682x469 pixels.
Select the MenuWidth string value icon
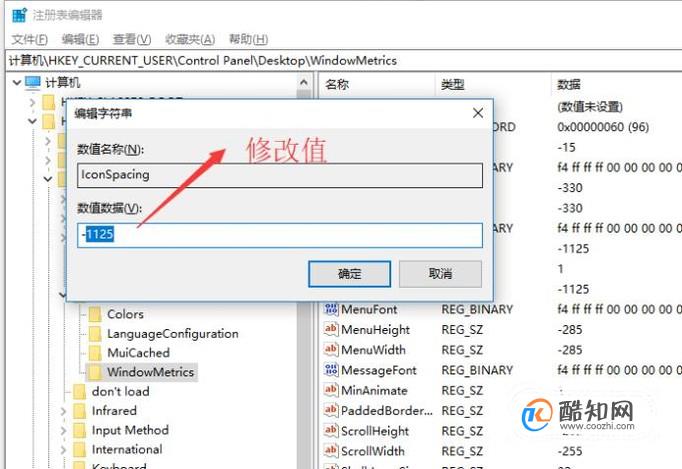click(x=331, y=350)
